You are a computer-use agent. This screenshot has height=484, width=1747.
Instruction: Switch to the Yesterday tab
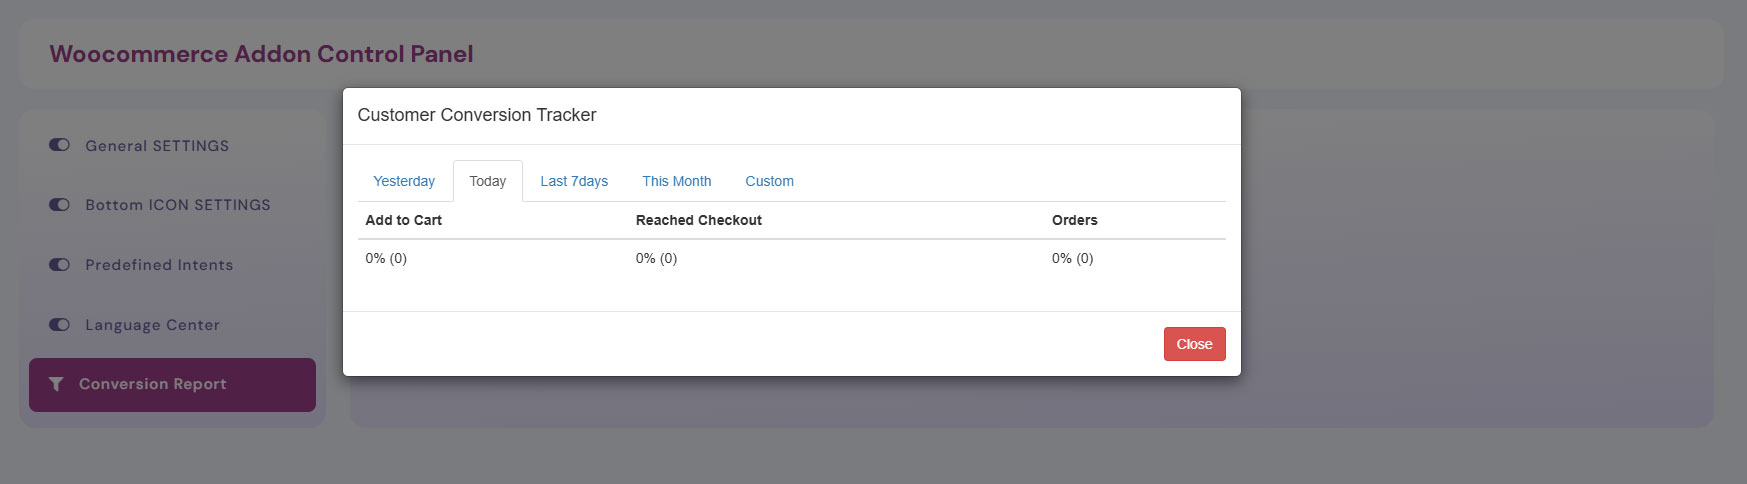[404, 181]
